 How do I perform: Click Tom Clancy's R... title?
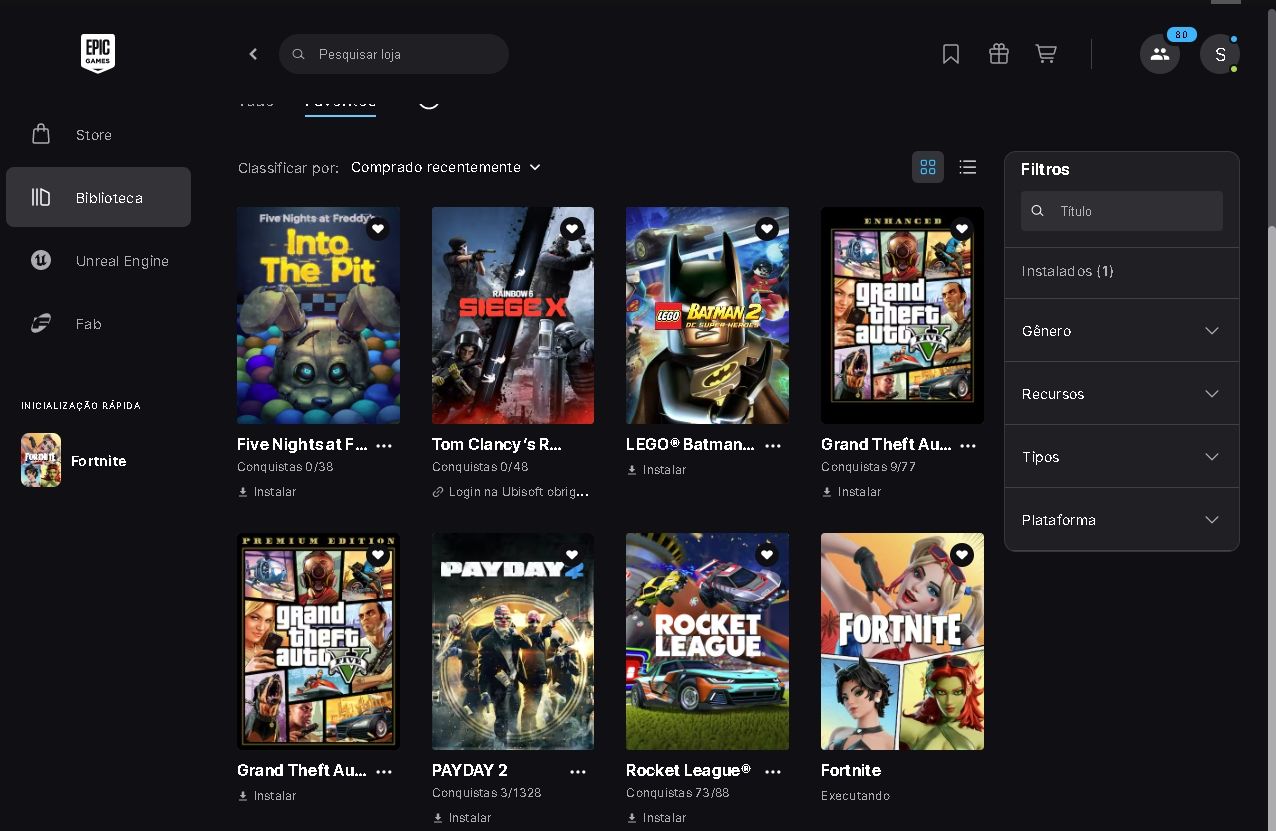click(497, 444)
